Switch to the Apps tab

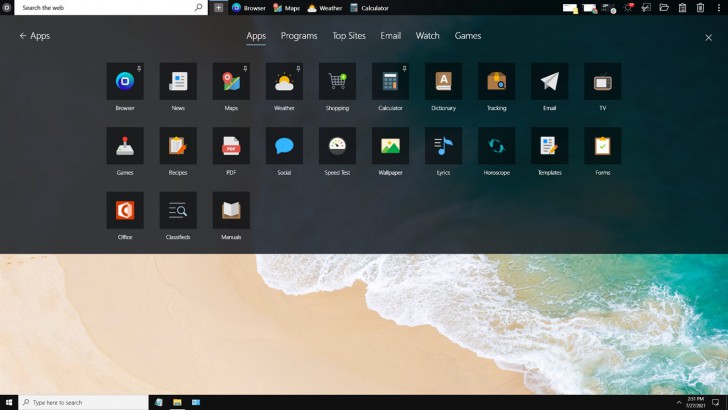tap(256, 36)
